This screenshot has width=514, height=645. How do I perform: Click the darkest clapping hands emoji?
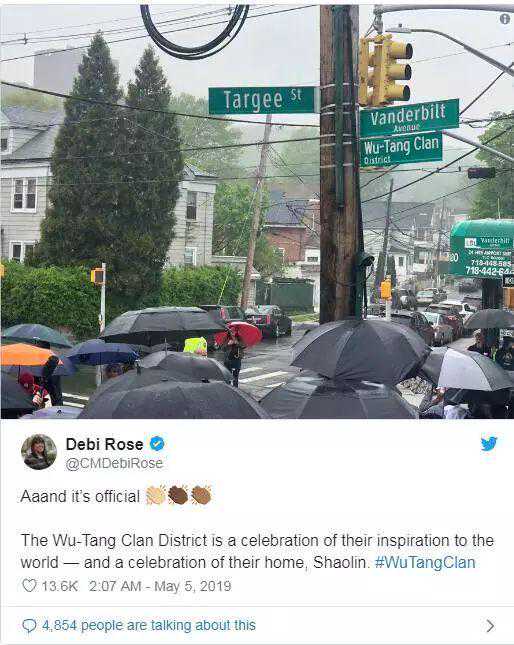[178, 495]
